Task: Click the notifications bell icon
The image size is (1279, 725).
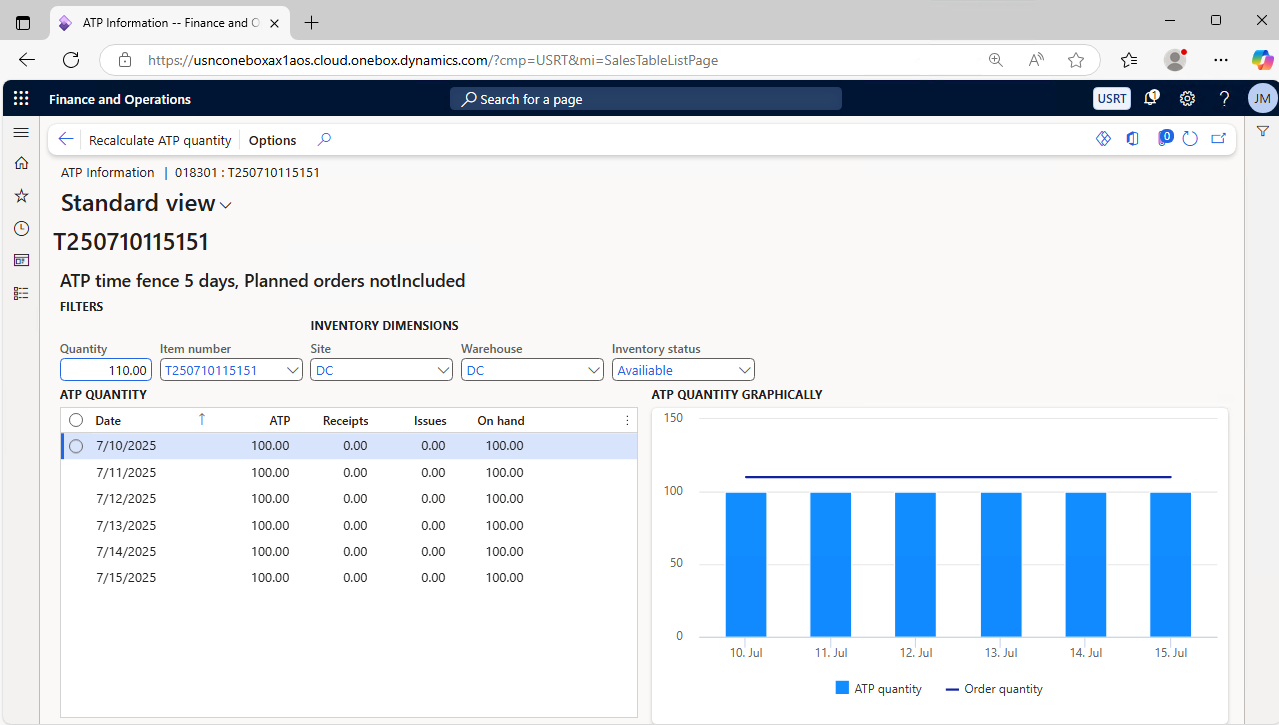Action: point(1151,98)
